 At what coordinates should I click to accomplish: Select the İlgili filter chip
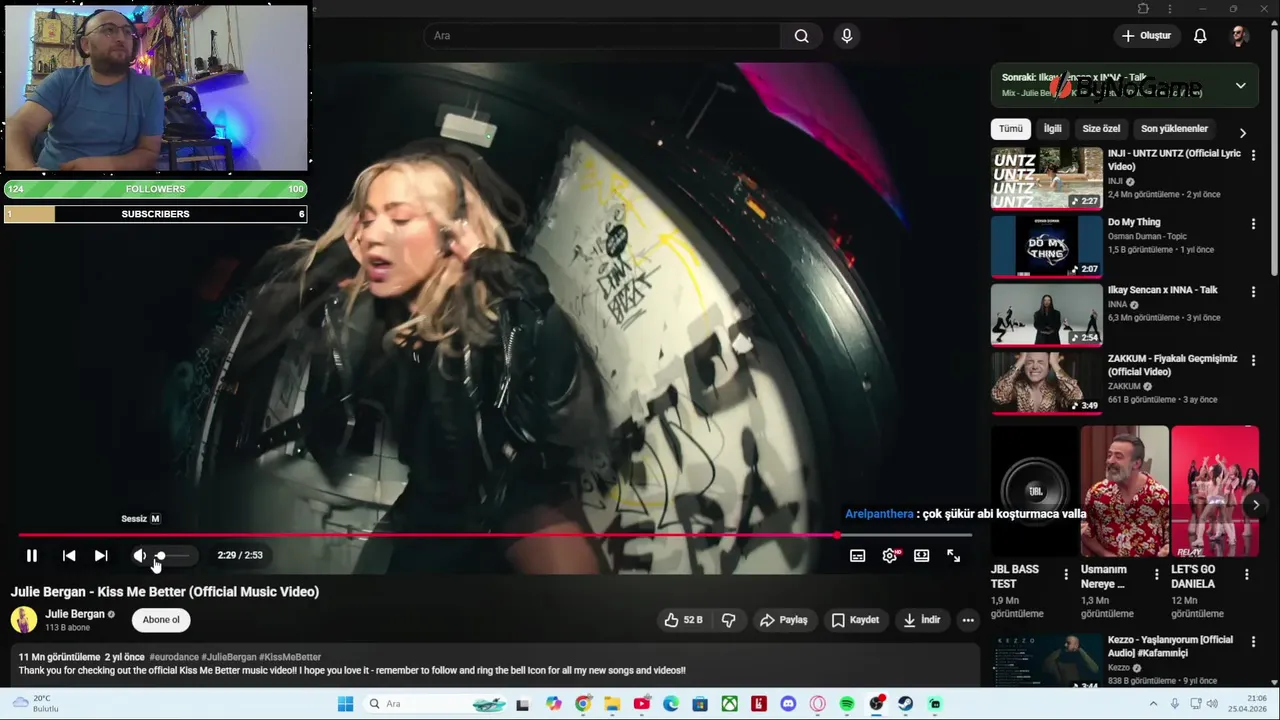click(1052, 128)
